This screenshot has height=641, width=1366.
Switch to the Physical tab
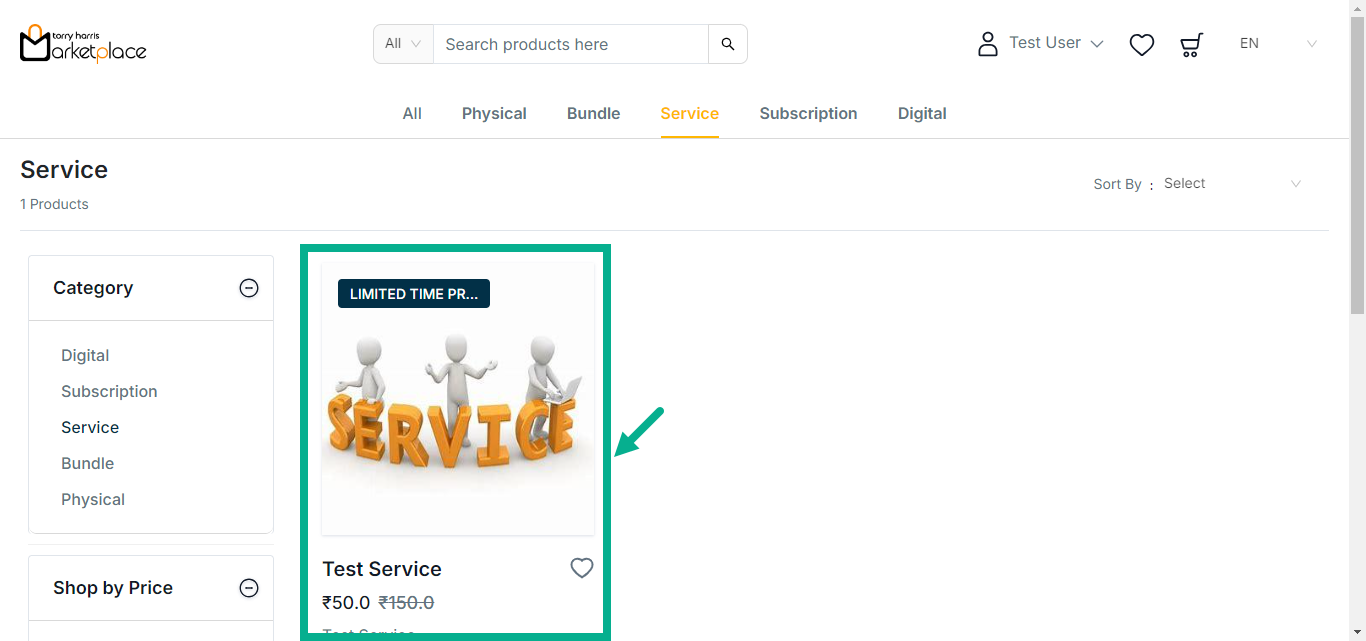pos(494,114)
